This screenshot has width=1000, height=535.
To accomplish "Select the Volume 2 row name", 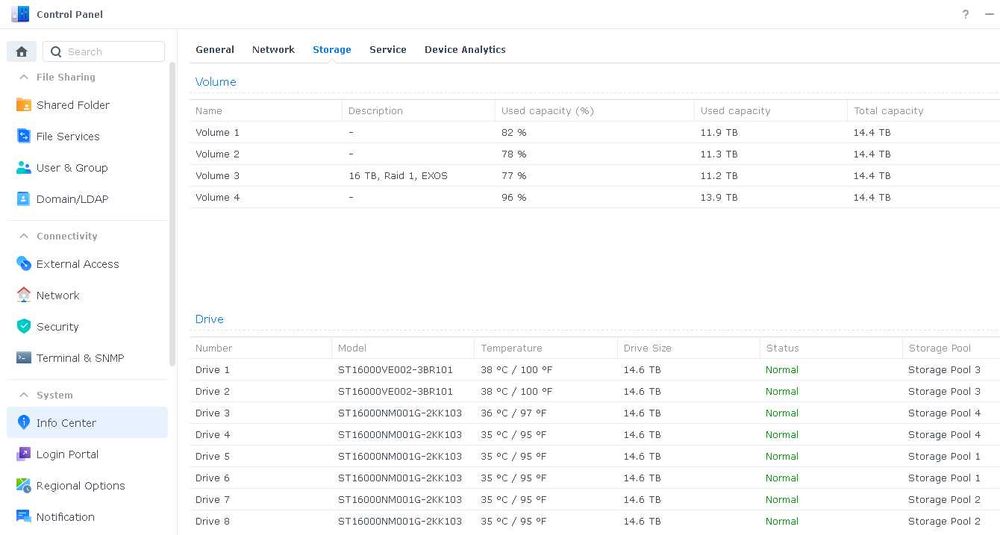I will point(217,154).
